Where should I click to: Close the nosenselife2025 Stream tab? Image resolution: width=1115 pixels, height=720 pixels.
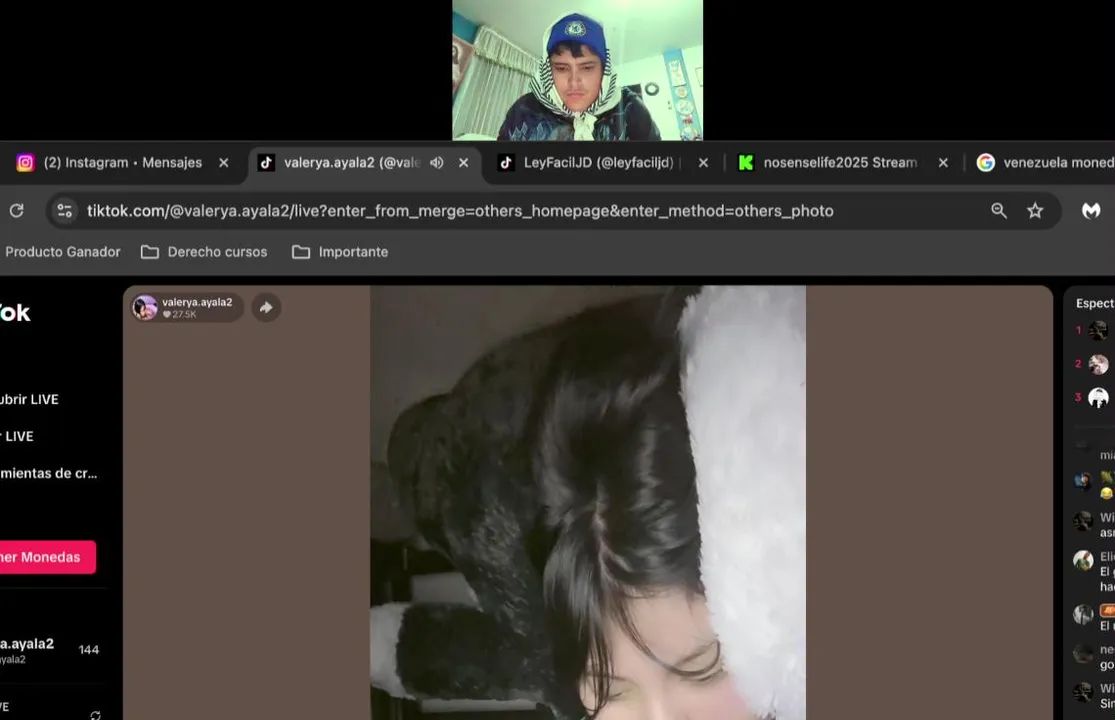pyautogui.click(x=943, y=163)
